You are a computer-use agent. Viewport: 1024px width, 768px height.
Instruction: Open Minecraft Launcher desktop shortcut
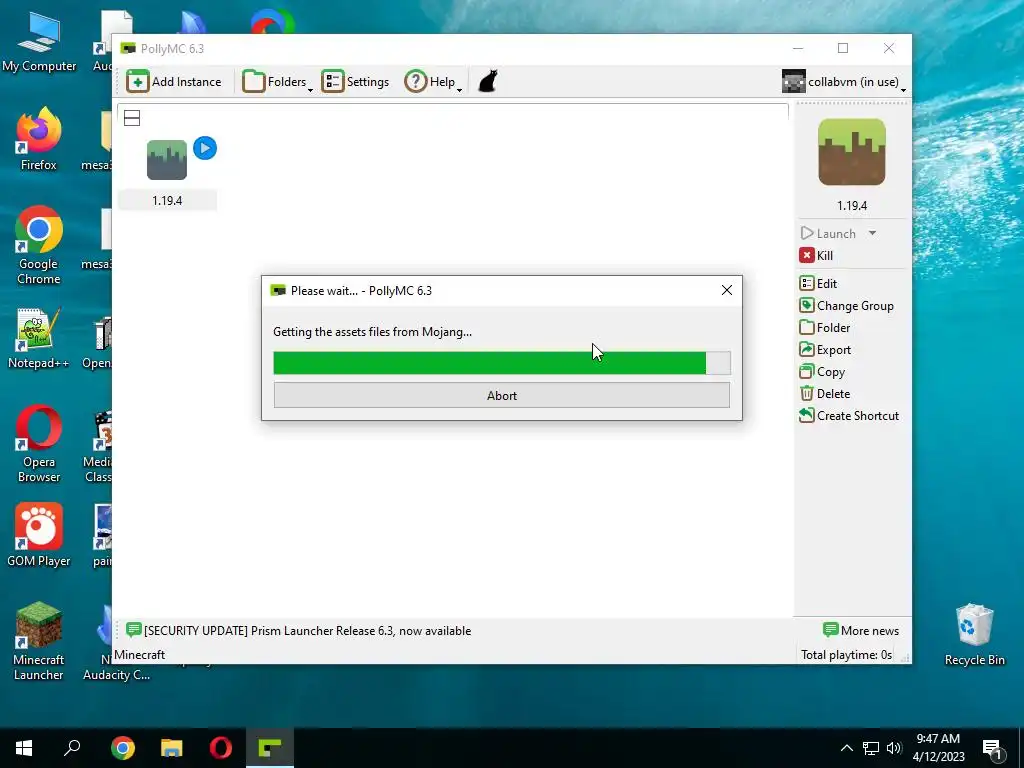pyautogui.click(x=39, y=641)
